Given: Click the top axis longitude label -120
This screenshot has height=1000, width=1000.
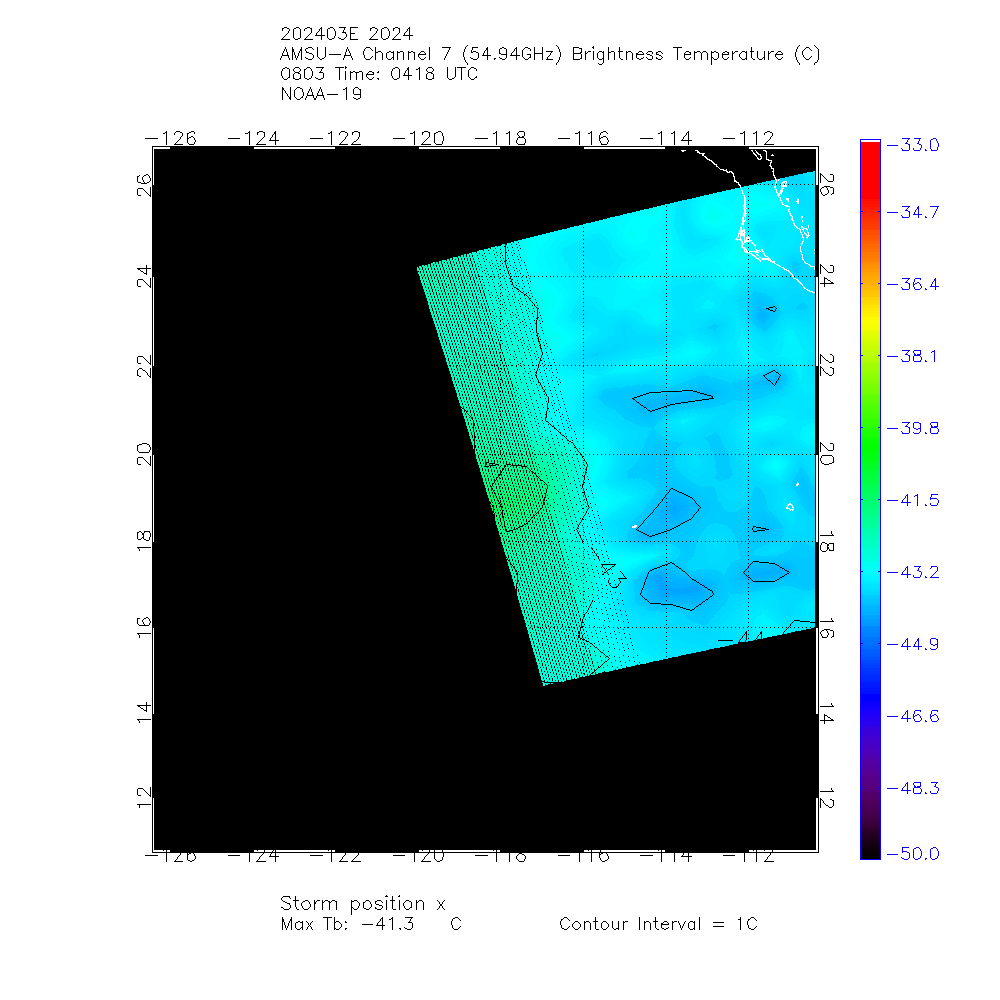Looking at the screenshot, I should pyautogui.click(x=418, y=138).
